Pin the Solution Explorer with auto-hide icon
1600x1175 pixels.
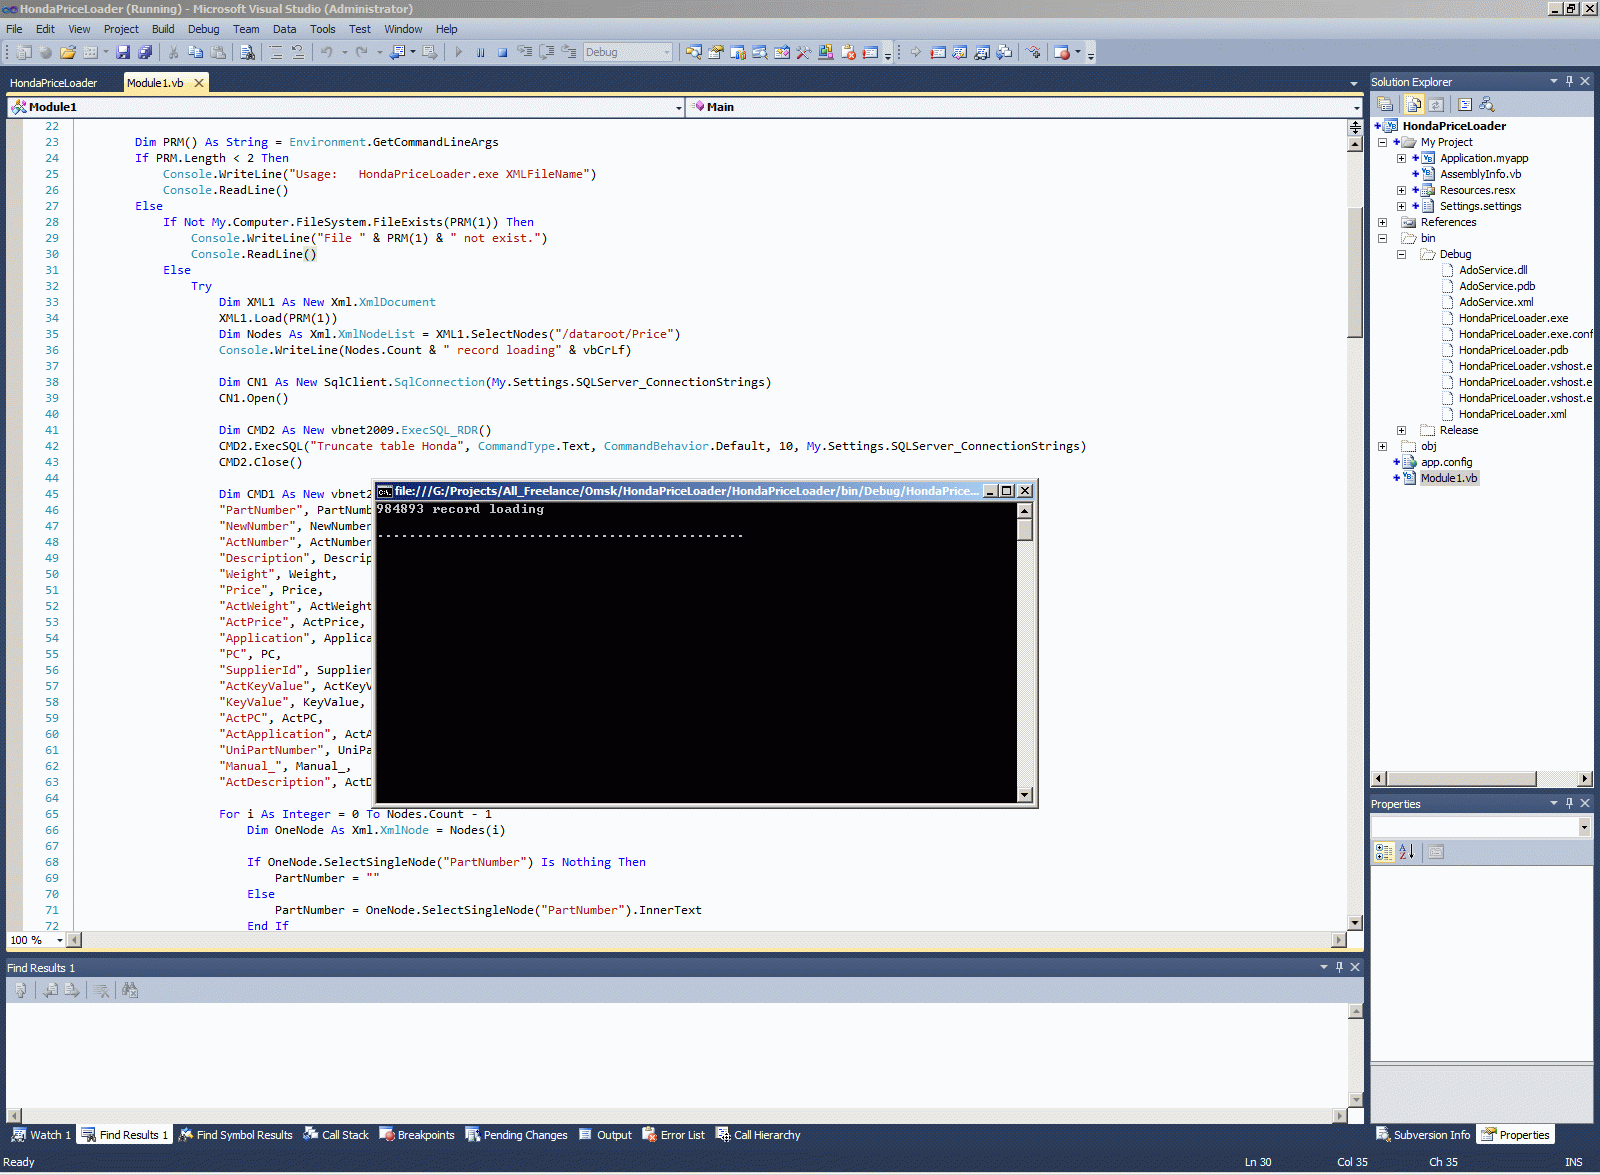[1569, 81]
